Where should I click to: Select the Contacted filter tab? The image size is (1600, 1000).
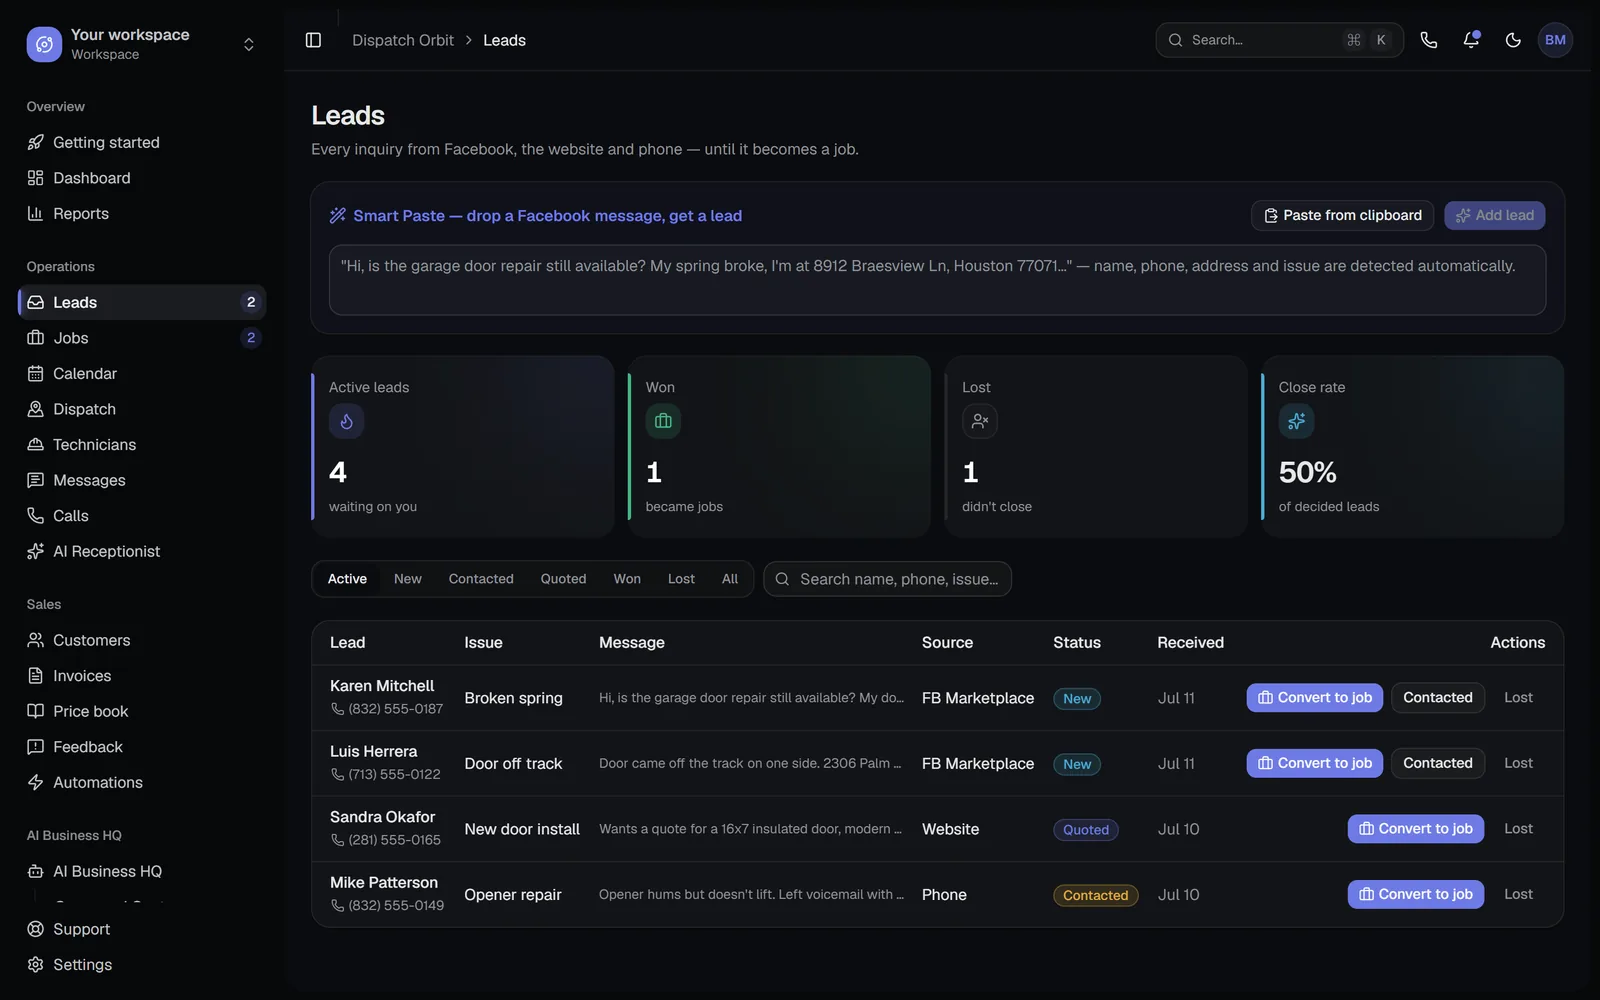pyautogui.click(x=481, y=579)
